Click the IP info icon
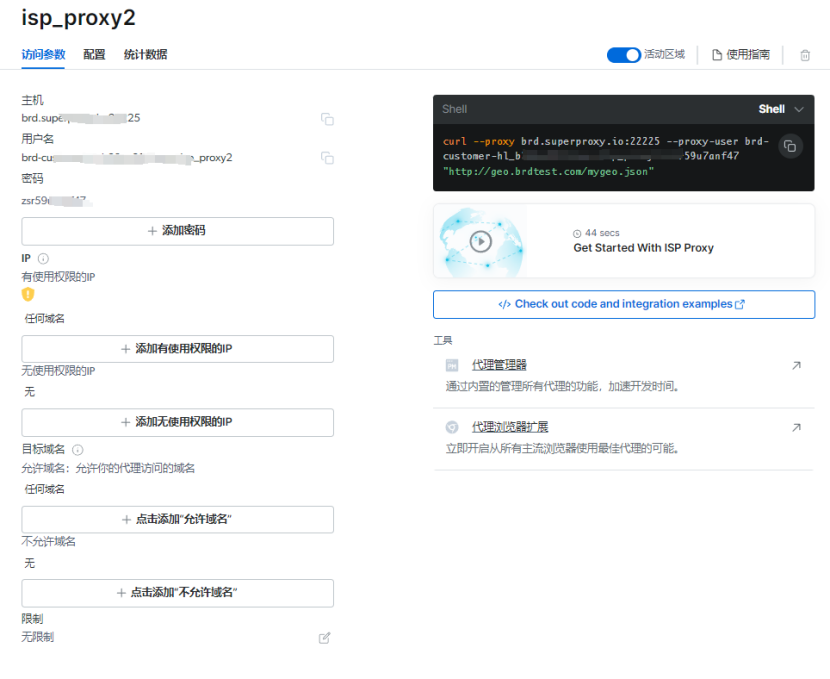This screenshot has height=679, width=830. tap(43, 258)
